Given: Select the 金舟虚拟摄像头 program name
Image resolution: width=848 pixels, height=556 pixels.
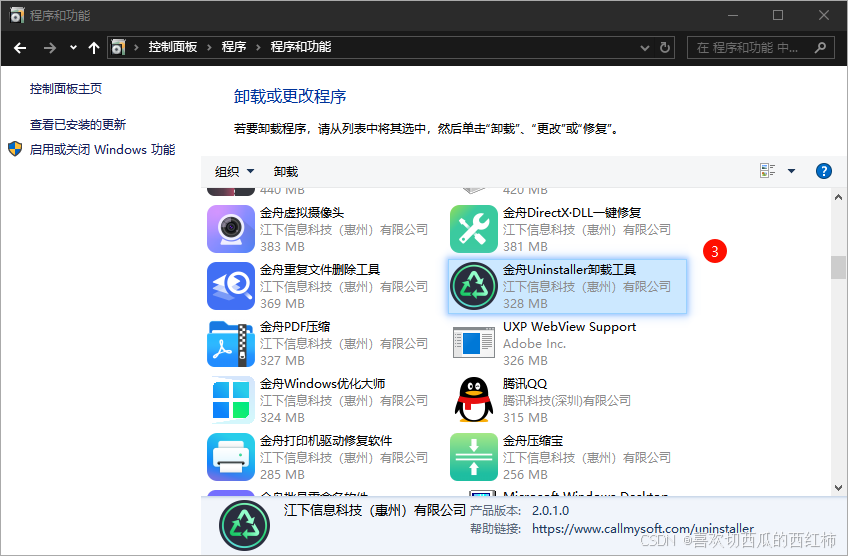Looking at the screenshot, I should [302, 213].
